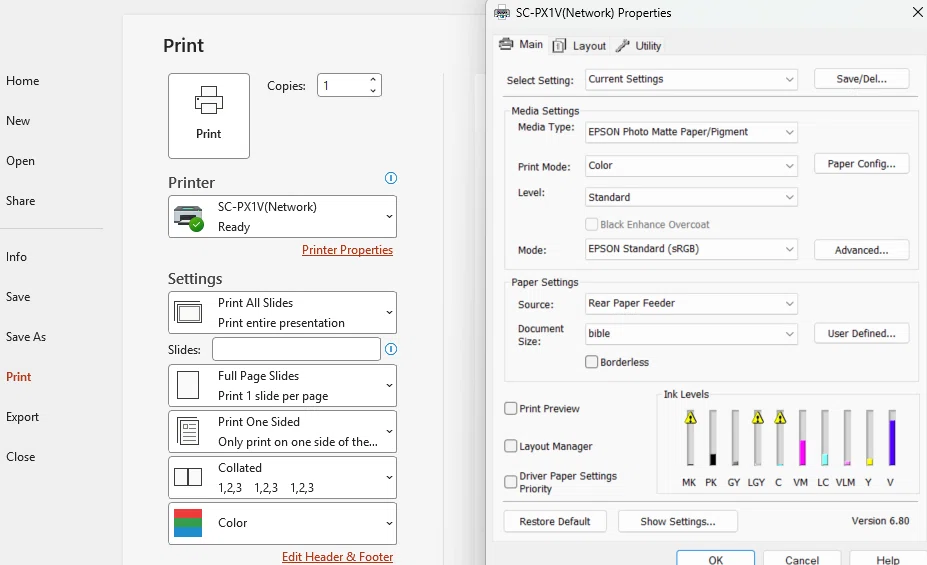Open the printer selection dropdown
This screenshot has width=927, height=565.
tap(283, 216)
